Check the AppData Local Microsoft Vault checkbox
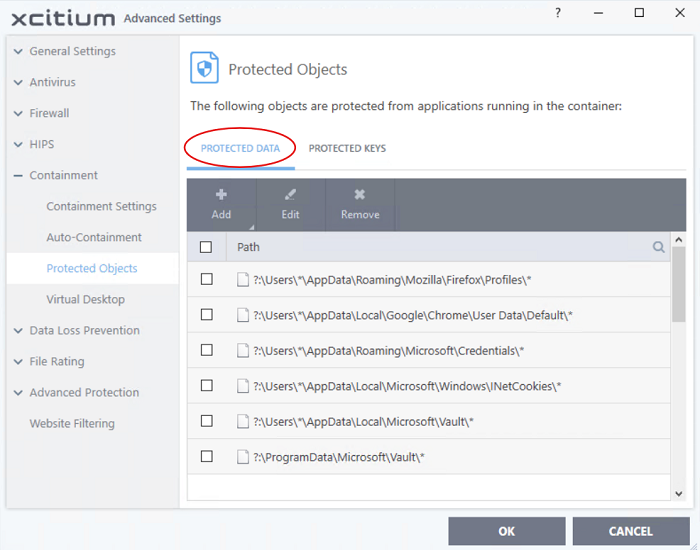 207,421
